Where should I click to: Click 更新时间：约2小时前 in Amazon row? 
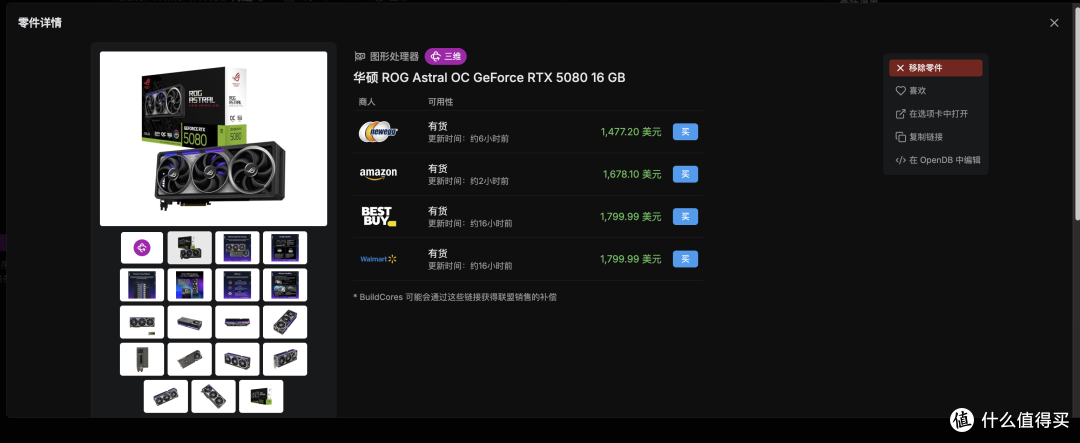point(468,181)
